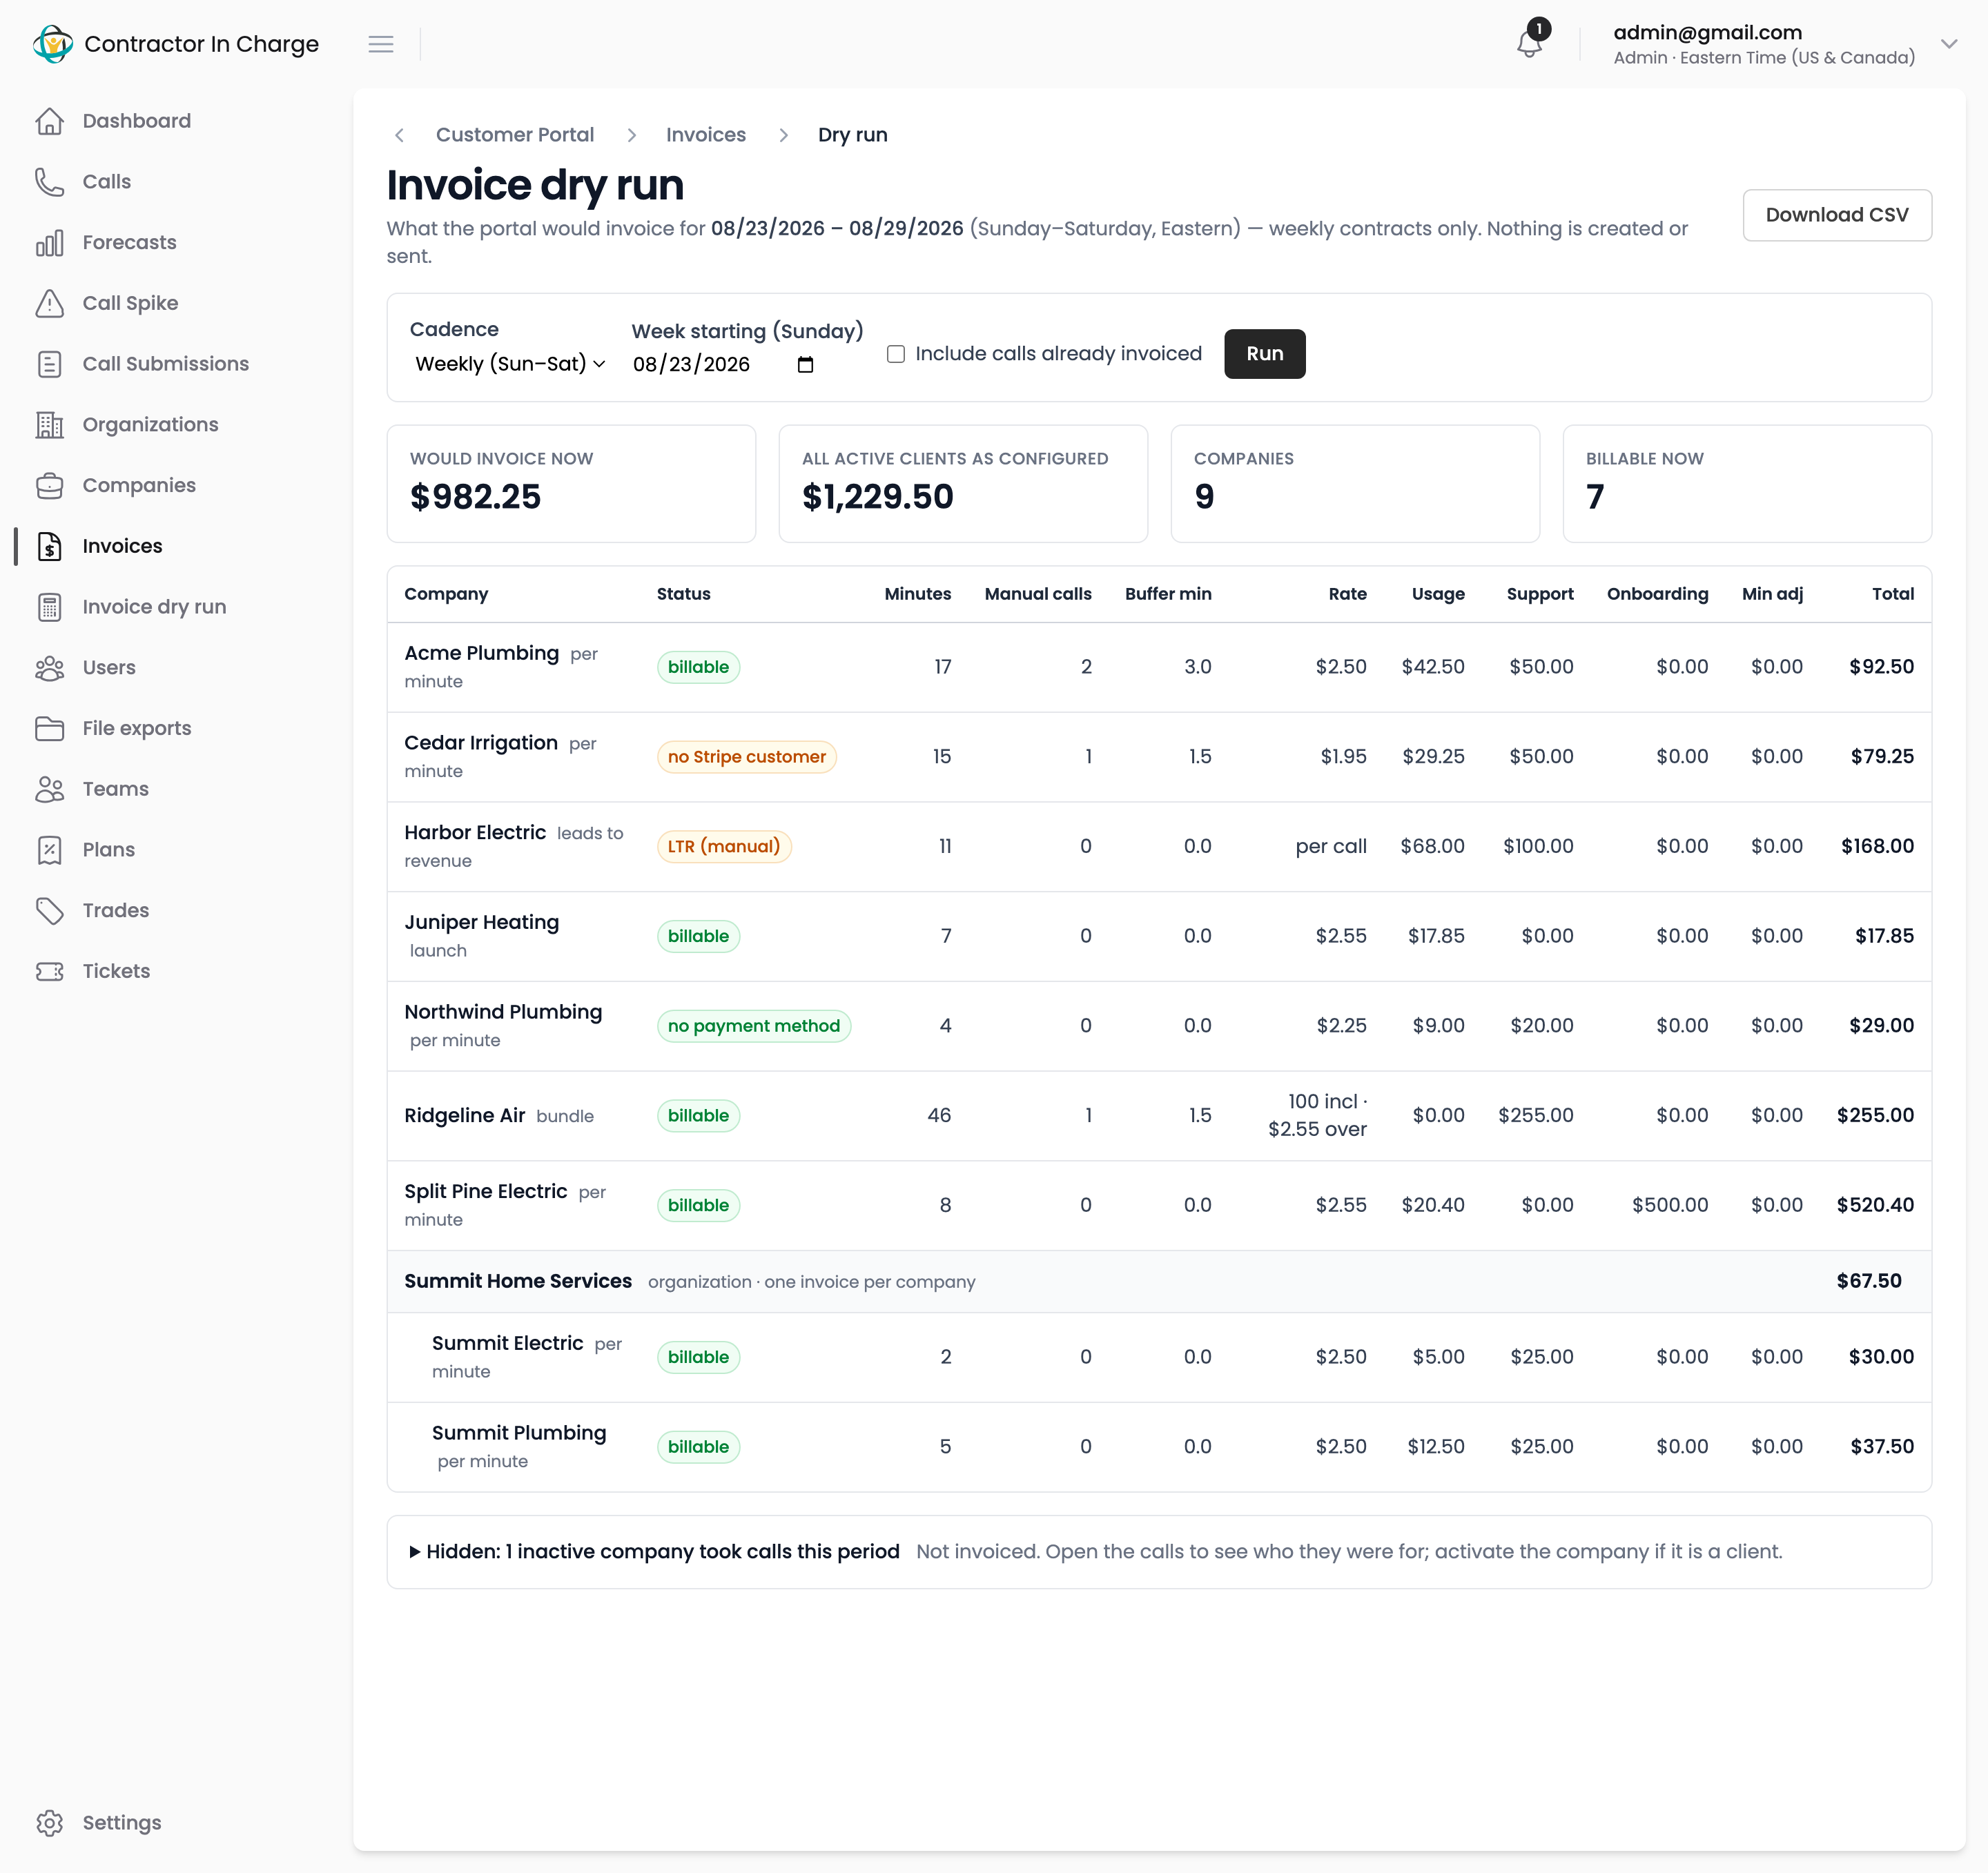Open the Plans percent icon

click(x=49, y=850)
